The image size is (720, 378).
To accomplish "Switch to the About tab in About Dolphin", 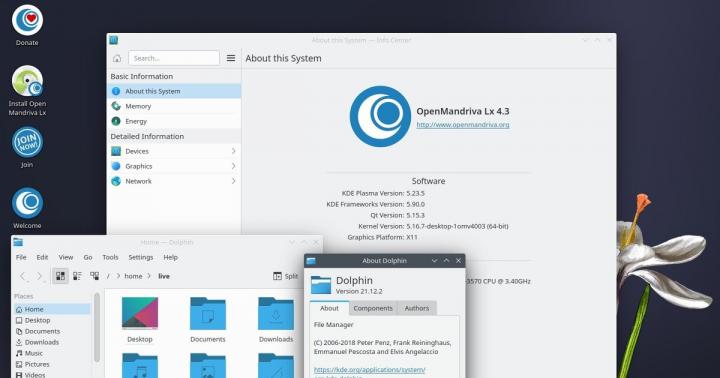I will pyautogui.click(x=329, y=308).
